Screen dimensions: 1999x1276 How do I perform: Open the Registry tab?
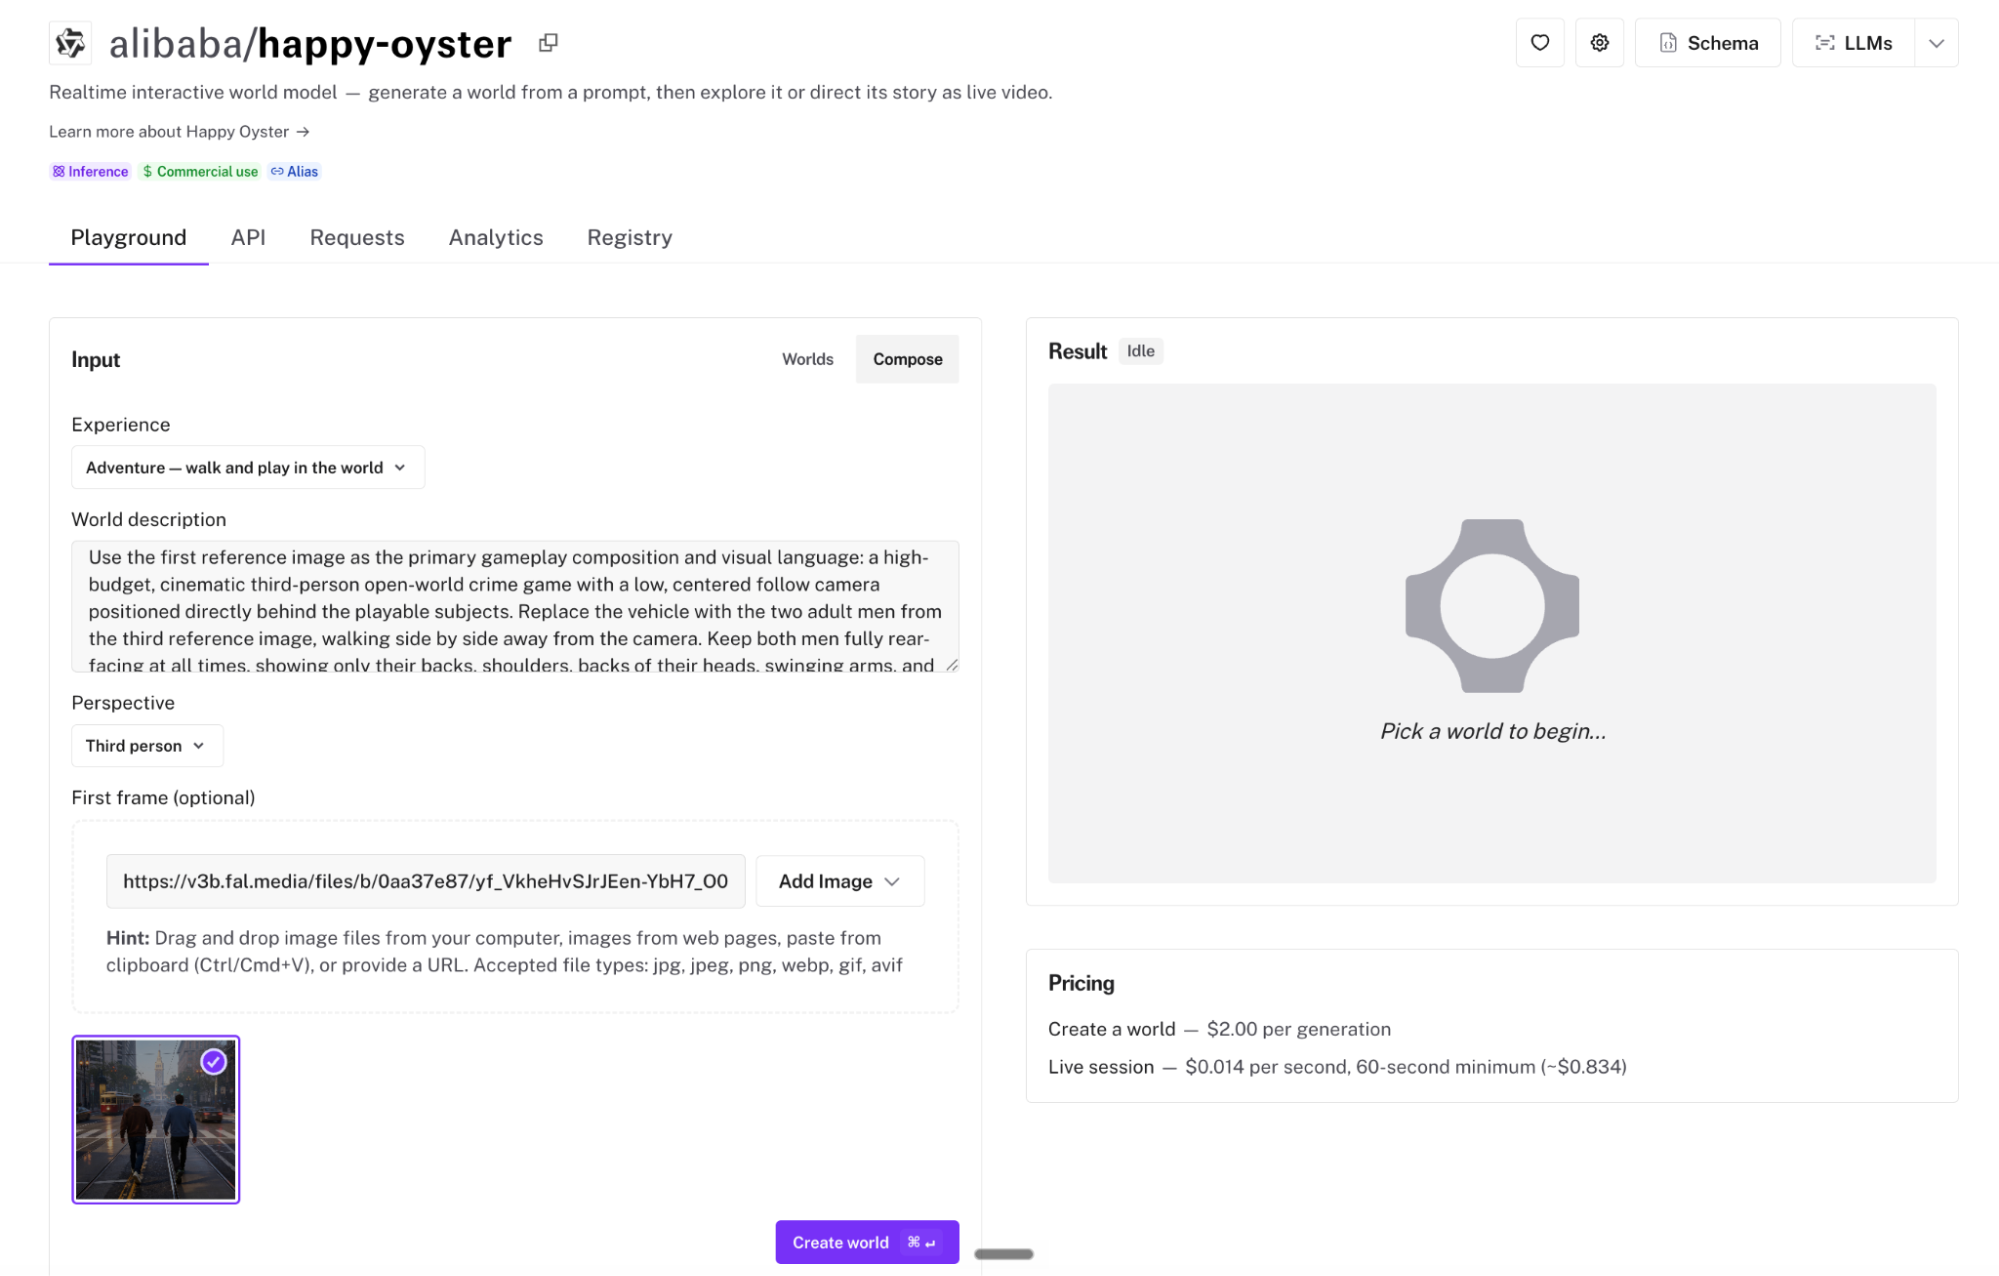coord(629,238)
